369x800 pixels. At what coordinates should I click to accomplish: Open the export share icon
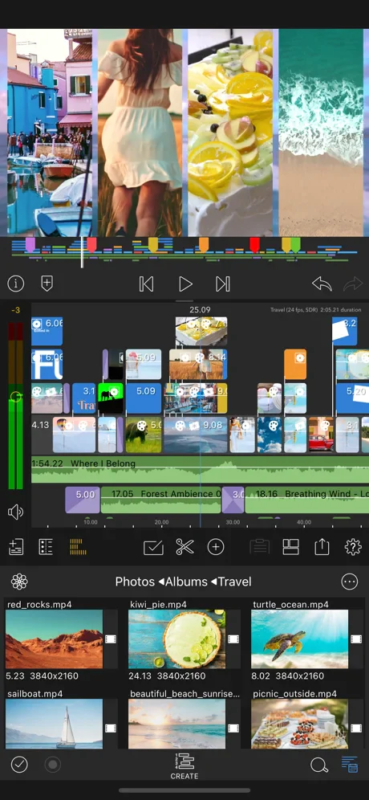pyautogui.click(x=322, y=547)
